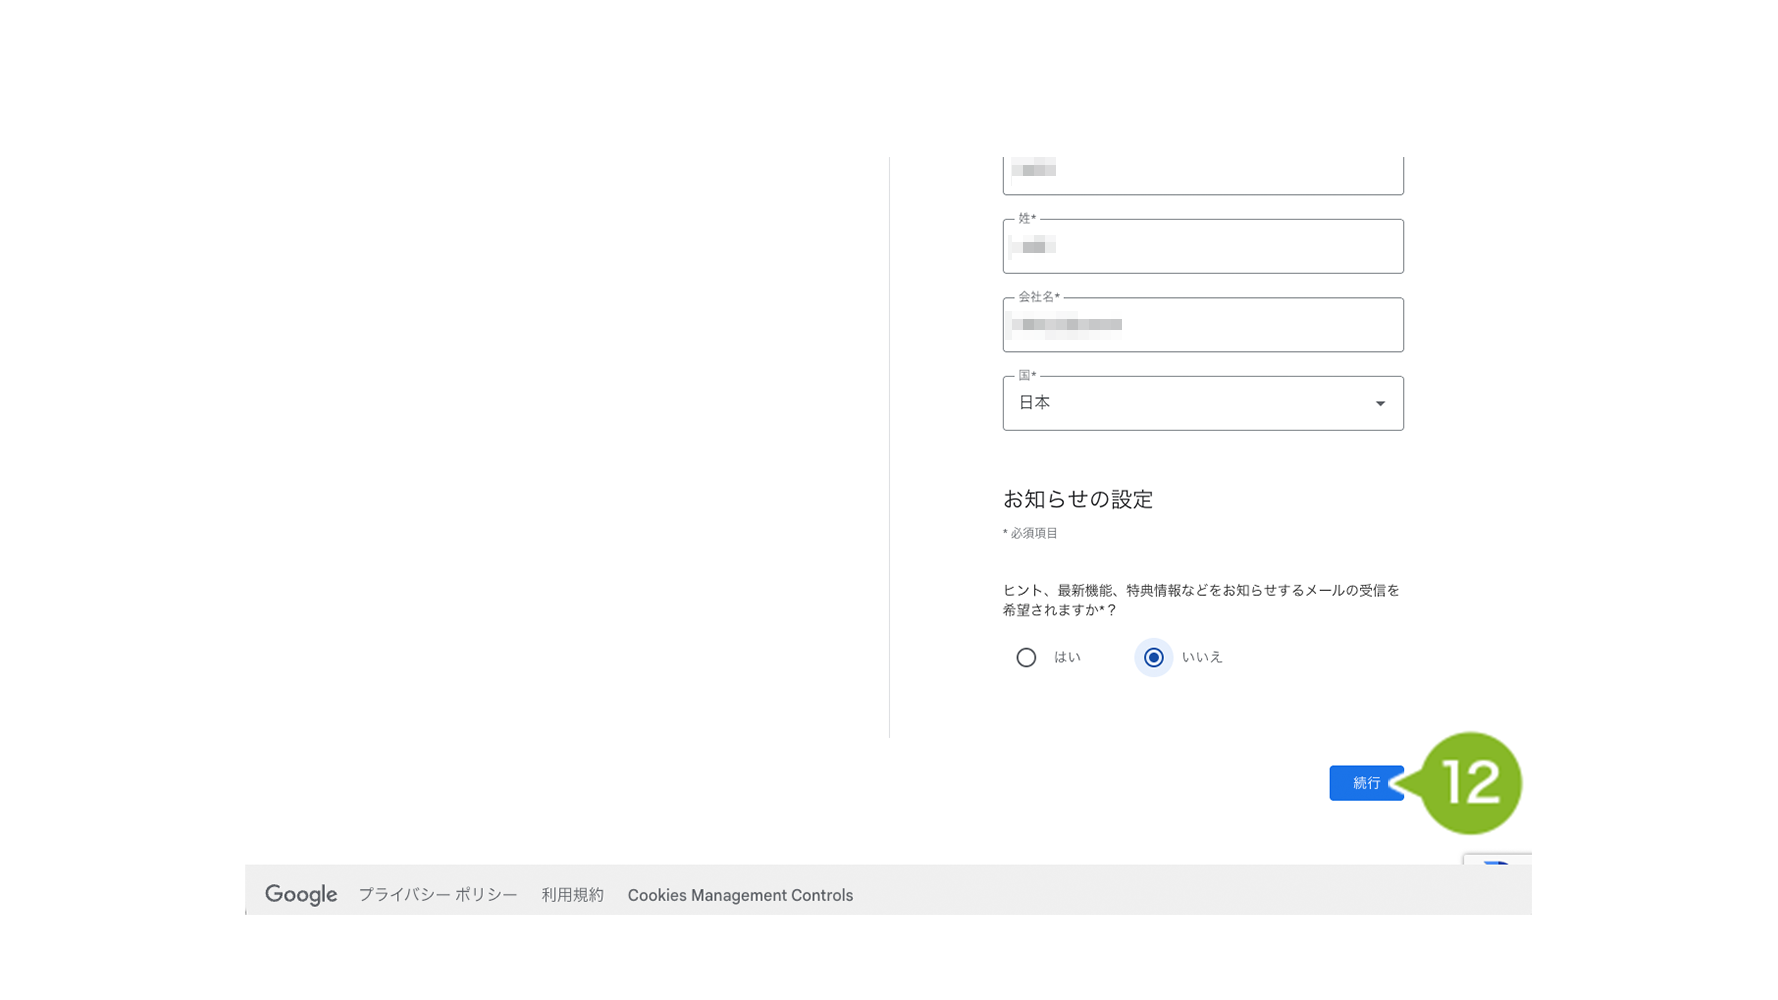The image size is (1778, 1000).
Task: Click the country dropdown arrow icon
Action: [x=1380, y=404]
